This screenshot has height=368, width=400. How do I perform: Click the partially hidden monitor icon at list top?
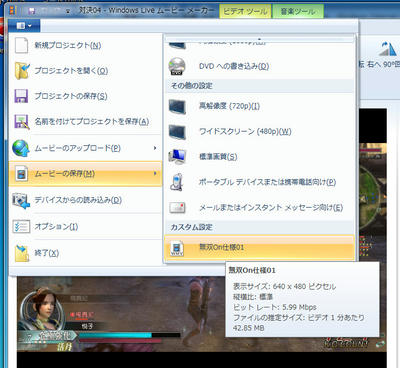pyautogui.click(x=177, y=46)
